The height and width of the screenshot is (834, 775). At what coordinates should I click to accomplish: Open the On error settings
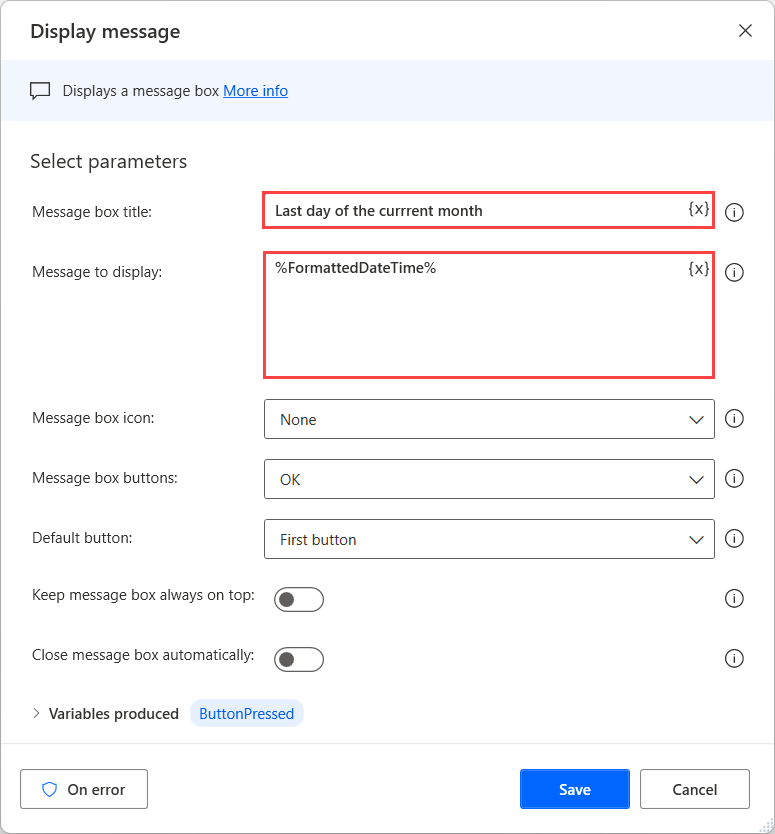tap(83, 789)
